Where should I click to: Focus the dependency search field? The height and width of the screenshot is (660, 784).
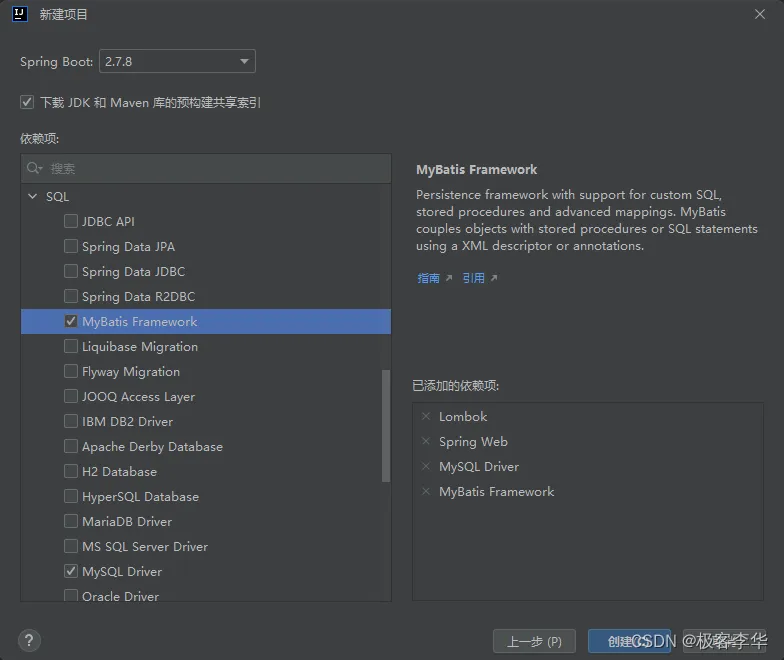(x=206, y=168)
